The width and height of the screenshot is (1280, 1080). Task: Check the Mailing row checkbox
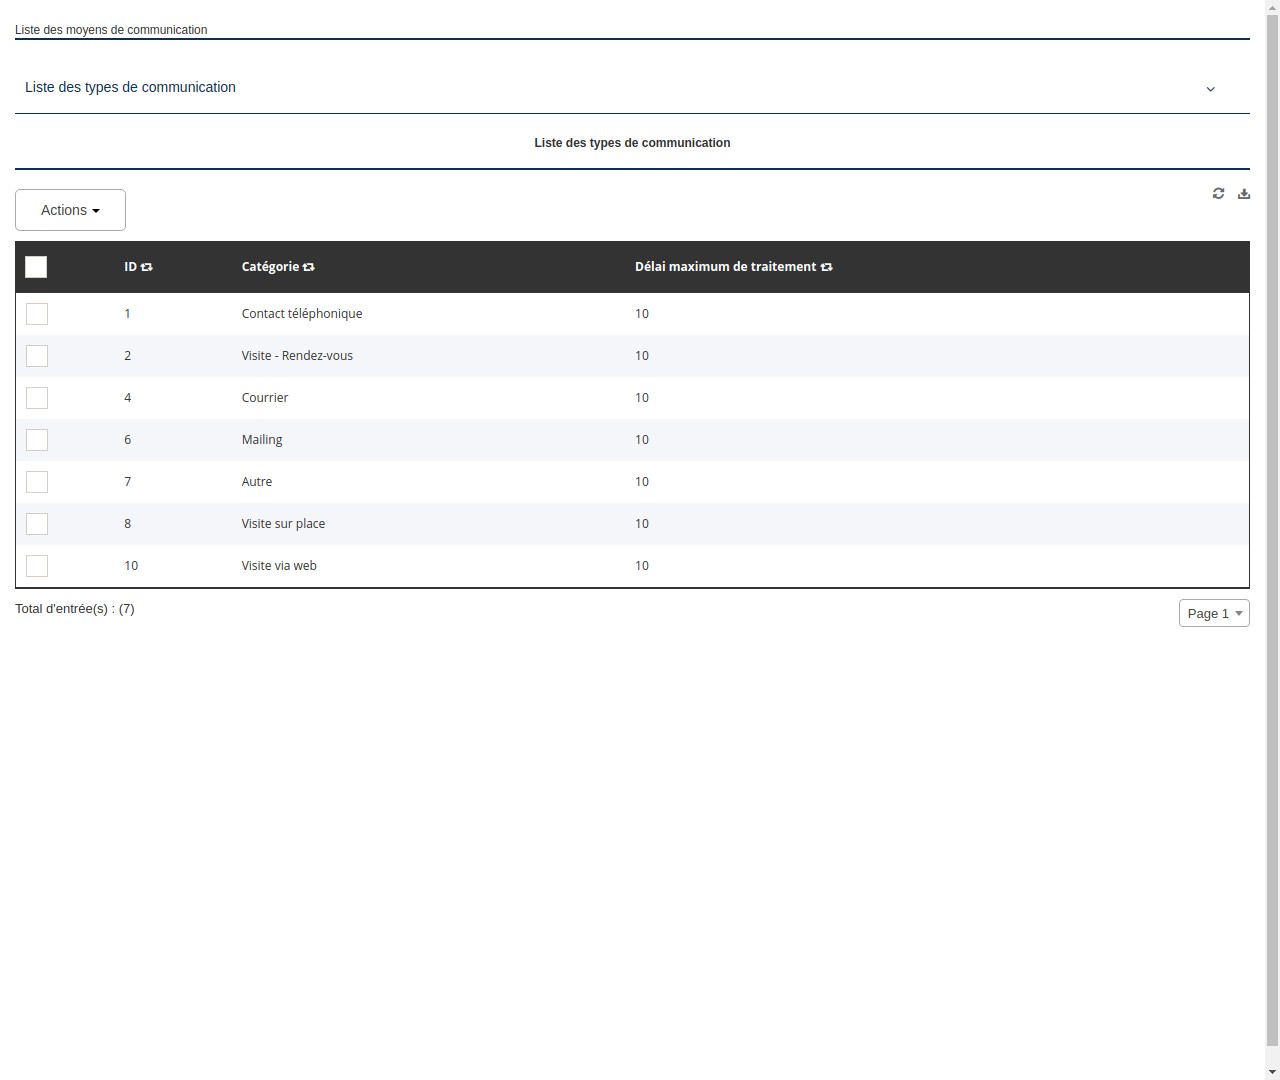[x=37, y=440]
